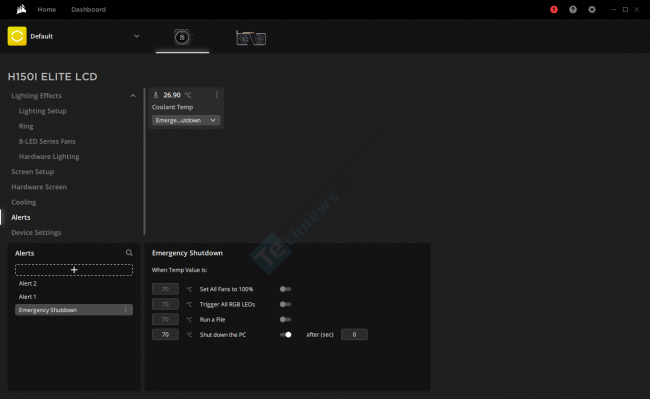This screenshot has height=399, width=650.
Task: Disable the Shut down the PC toggle
Action: click(285, 334)
